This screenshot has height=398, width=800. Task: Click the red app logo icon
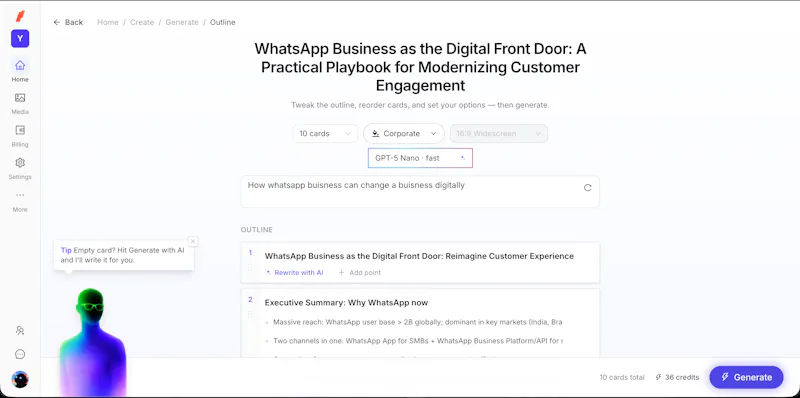pos(20,16)
